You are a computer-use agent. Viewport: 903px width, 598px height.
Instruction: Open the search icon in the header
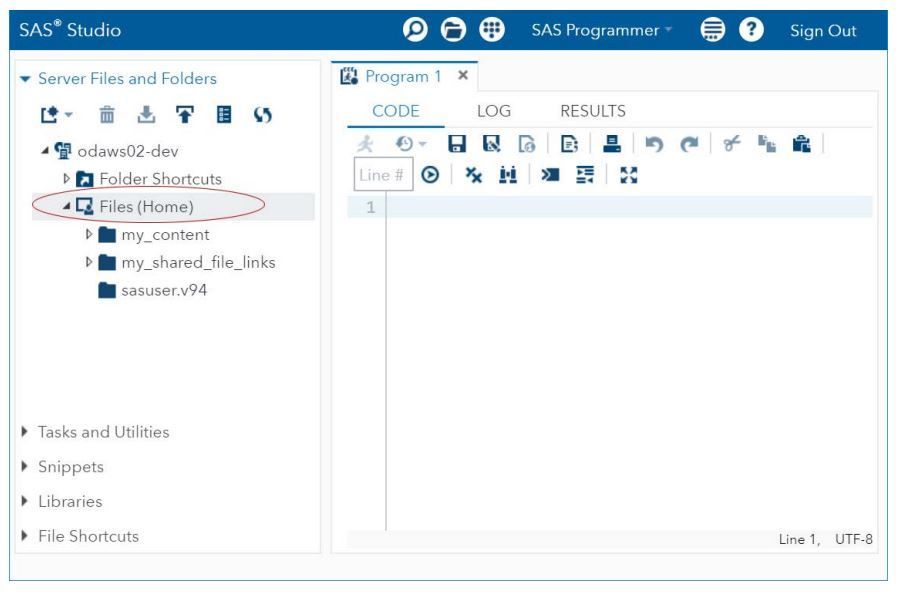[415, 29]
